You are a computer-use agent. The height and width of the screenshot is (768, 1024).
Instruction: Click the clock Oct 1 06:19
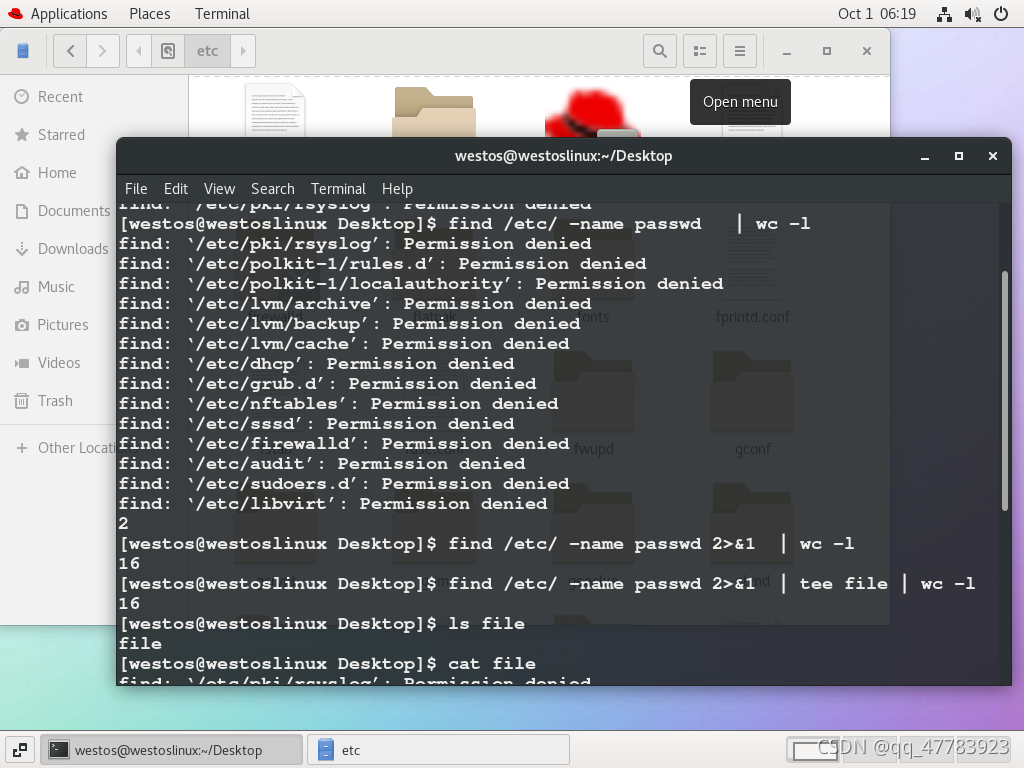tap(877, 14)
